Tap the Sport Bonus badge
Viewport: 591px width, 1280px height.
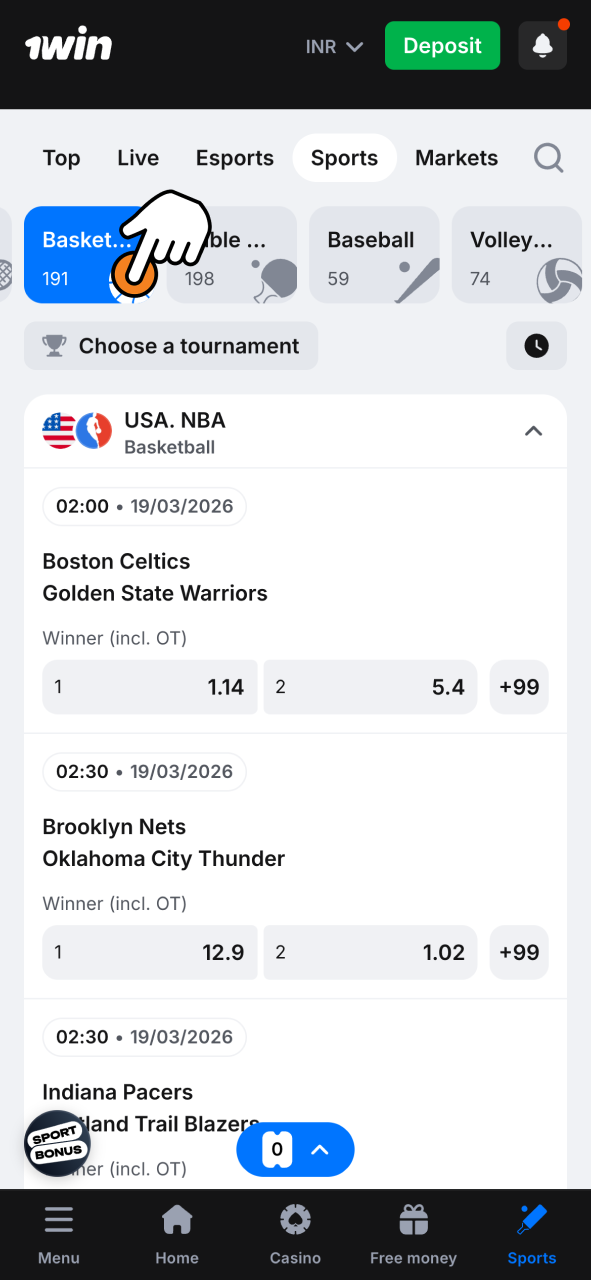57,1143
